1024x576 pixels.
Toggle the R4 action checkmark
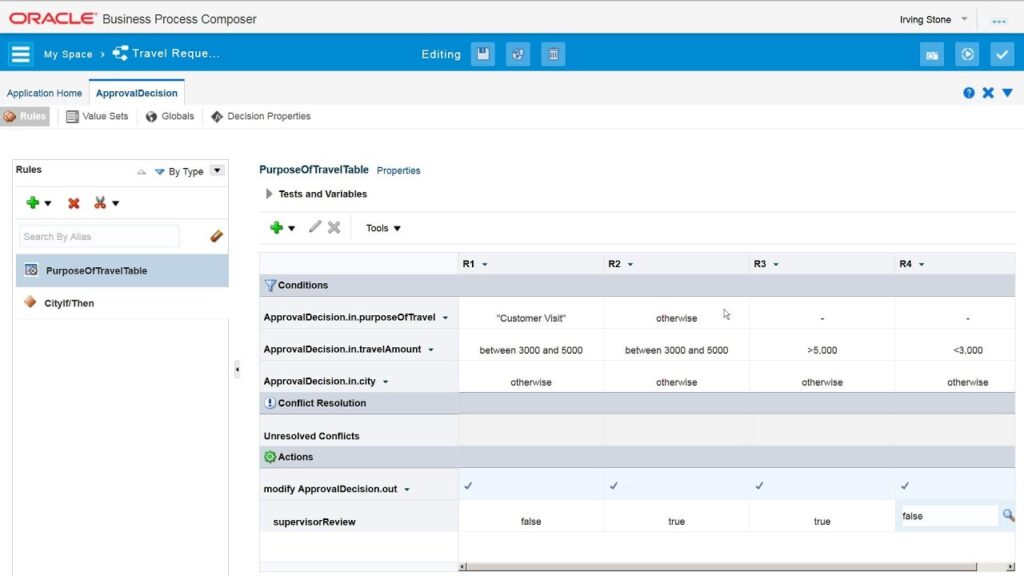(905, 486)
